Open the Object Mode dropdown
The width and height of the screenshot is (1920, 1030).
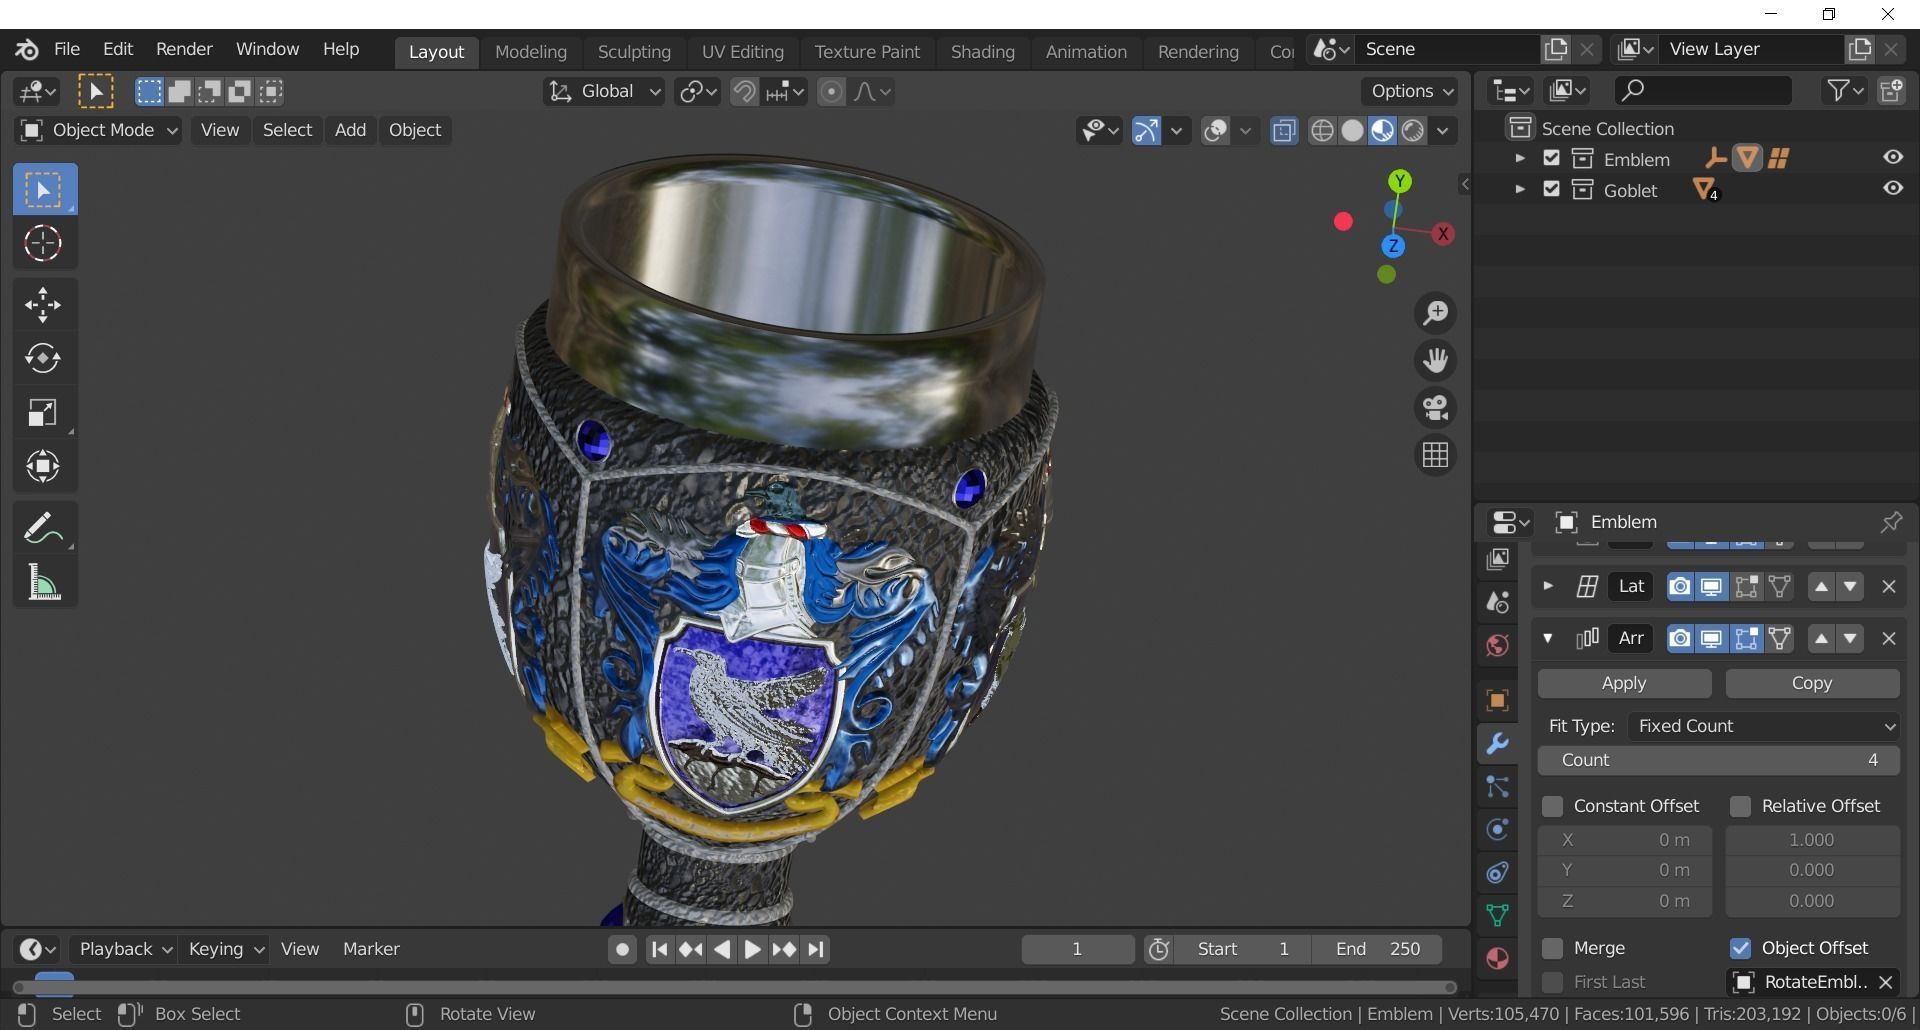98,131
